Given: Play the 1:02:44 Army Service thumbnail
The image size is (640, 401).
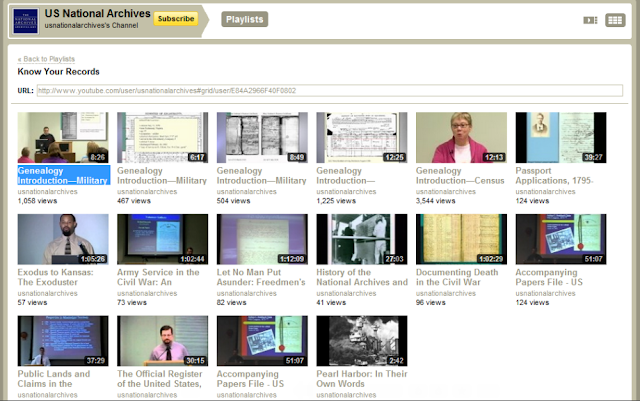Looking at the screenshot, I should (x=162, y=239).
